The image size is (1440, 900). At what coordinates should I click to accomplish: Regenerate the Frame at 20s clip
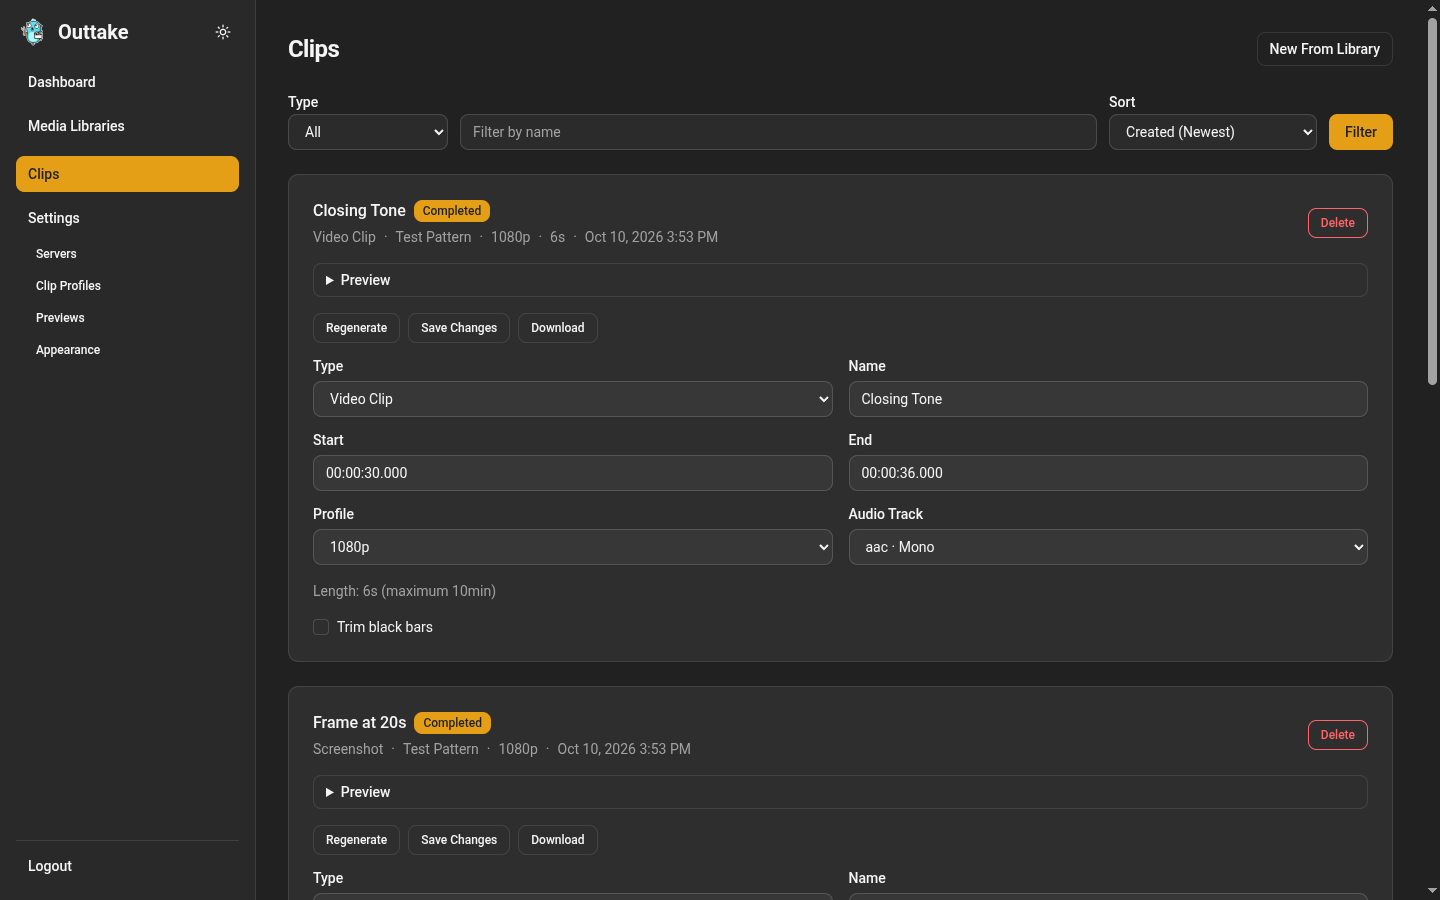pos(356,840)
